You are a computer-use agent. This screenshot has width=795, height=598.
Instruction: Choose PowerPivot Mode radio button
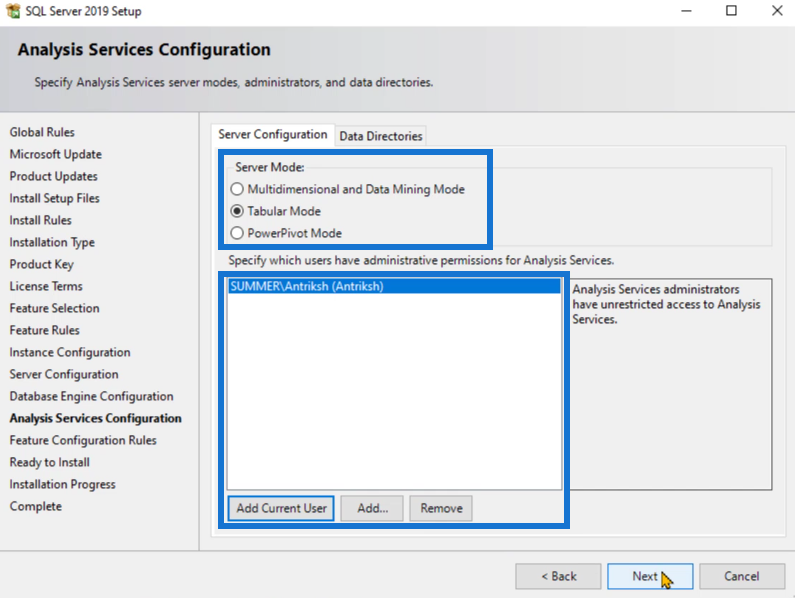coord(237,233)
